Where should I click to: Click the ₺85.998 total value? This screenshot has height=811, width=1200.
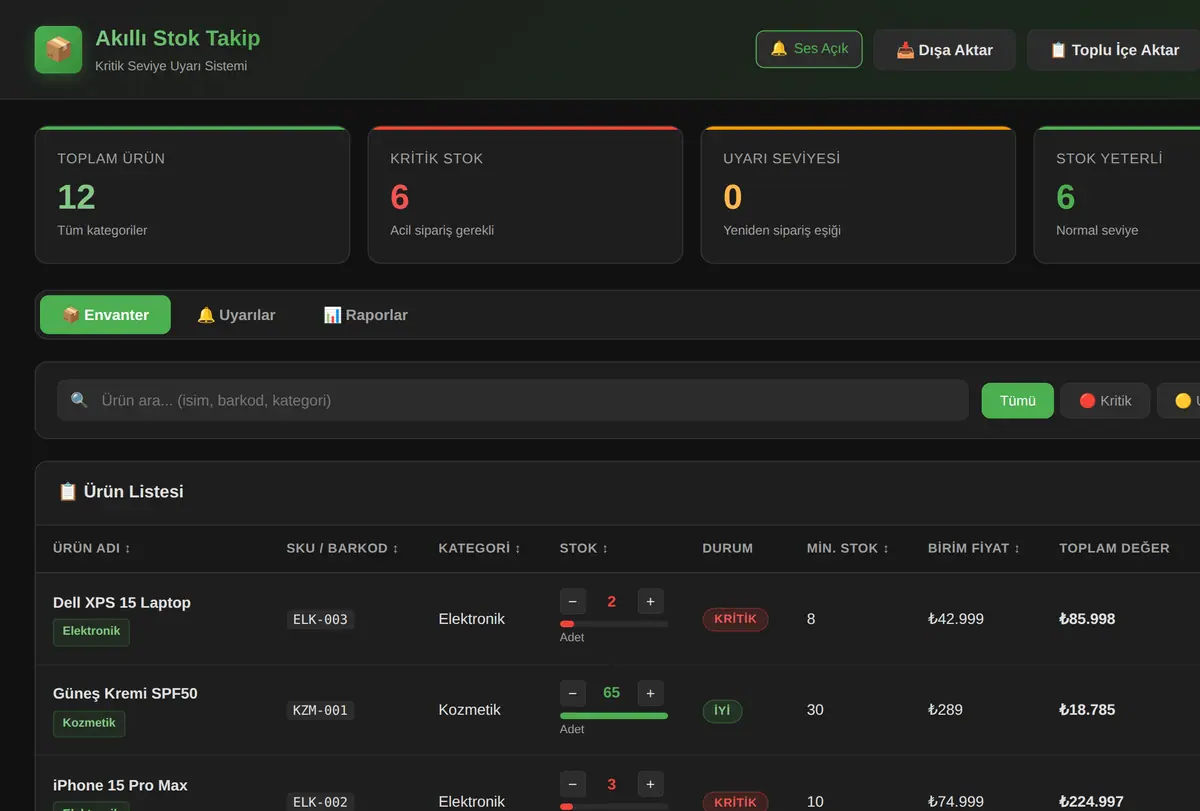pyautogui.click(x=1087, y=619)
